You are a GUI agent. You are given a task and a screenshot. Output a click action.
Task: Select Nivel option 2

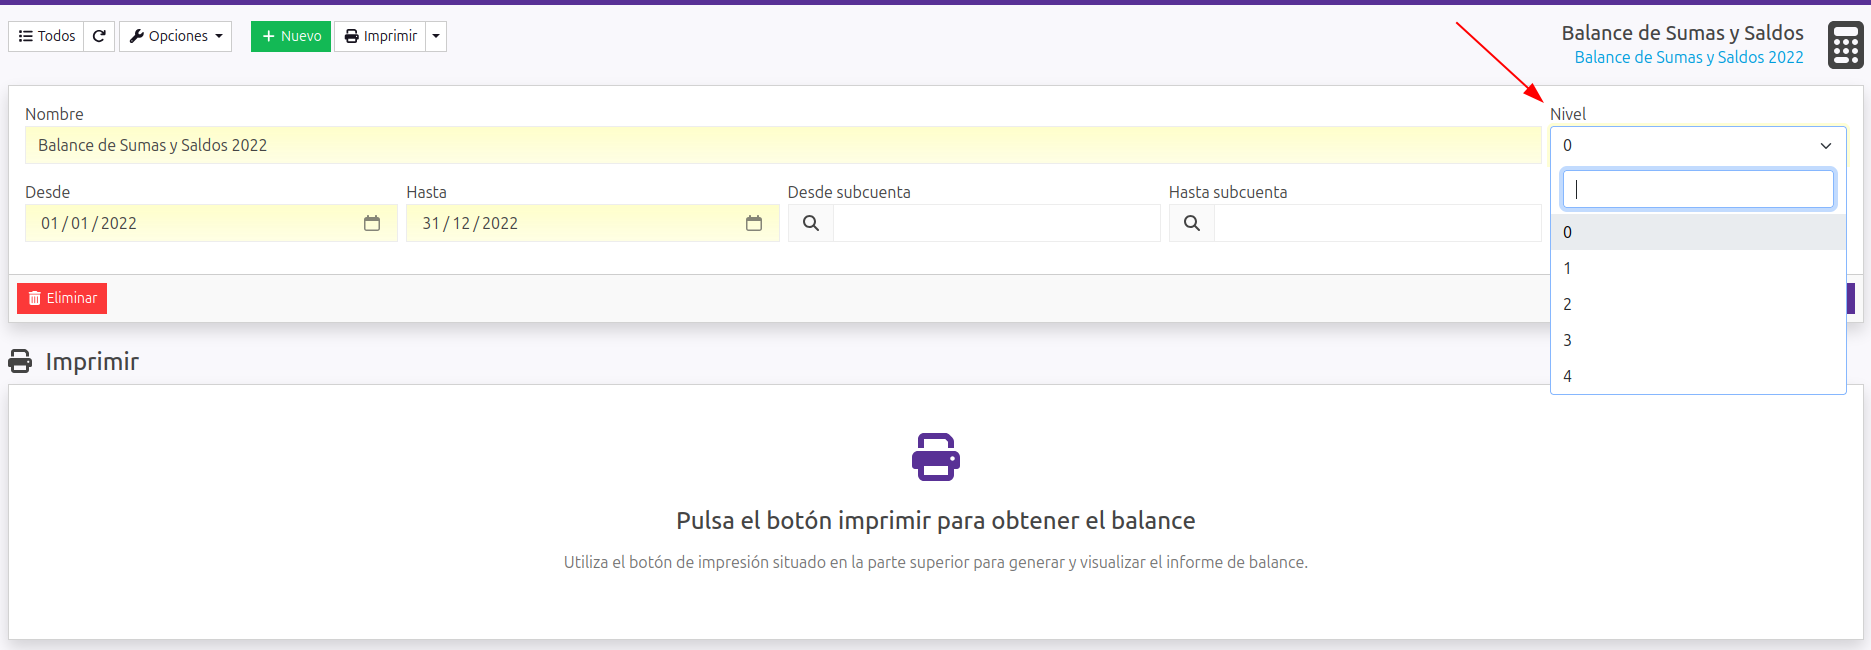tap(1698, 304)
